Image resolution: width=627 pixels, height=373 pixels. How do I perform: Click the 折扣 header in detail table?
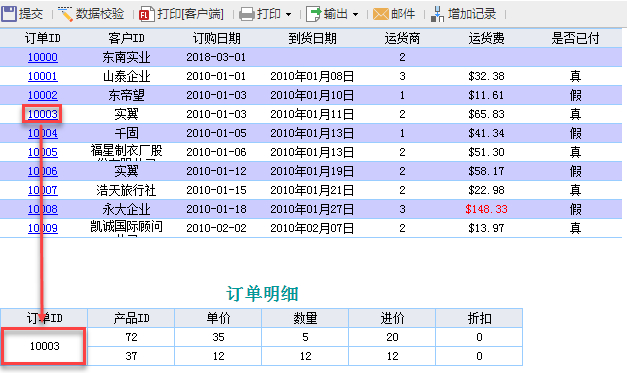[479, 318]
